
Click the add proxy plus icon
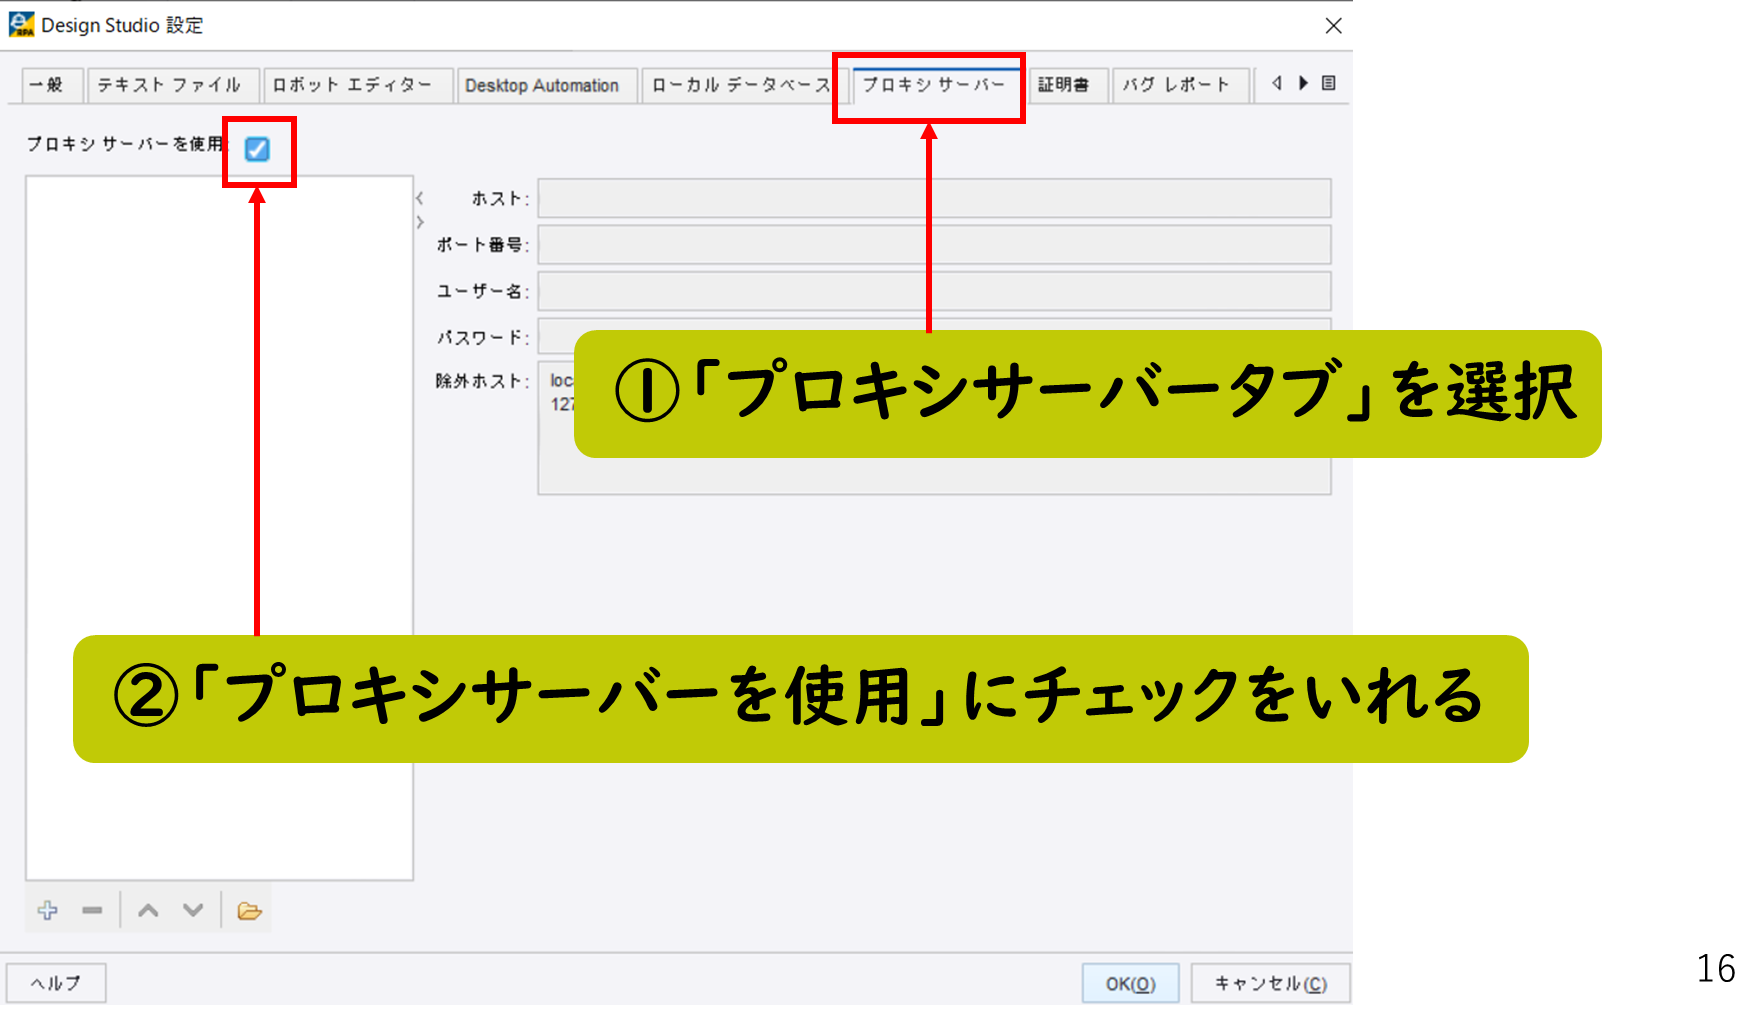pyautogui.click(x=47, y=910)
